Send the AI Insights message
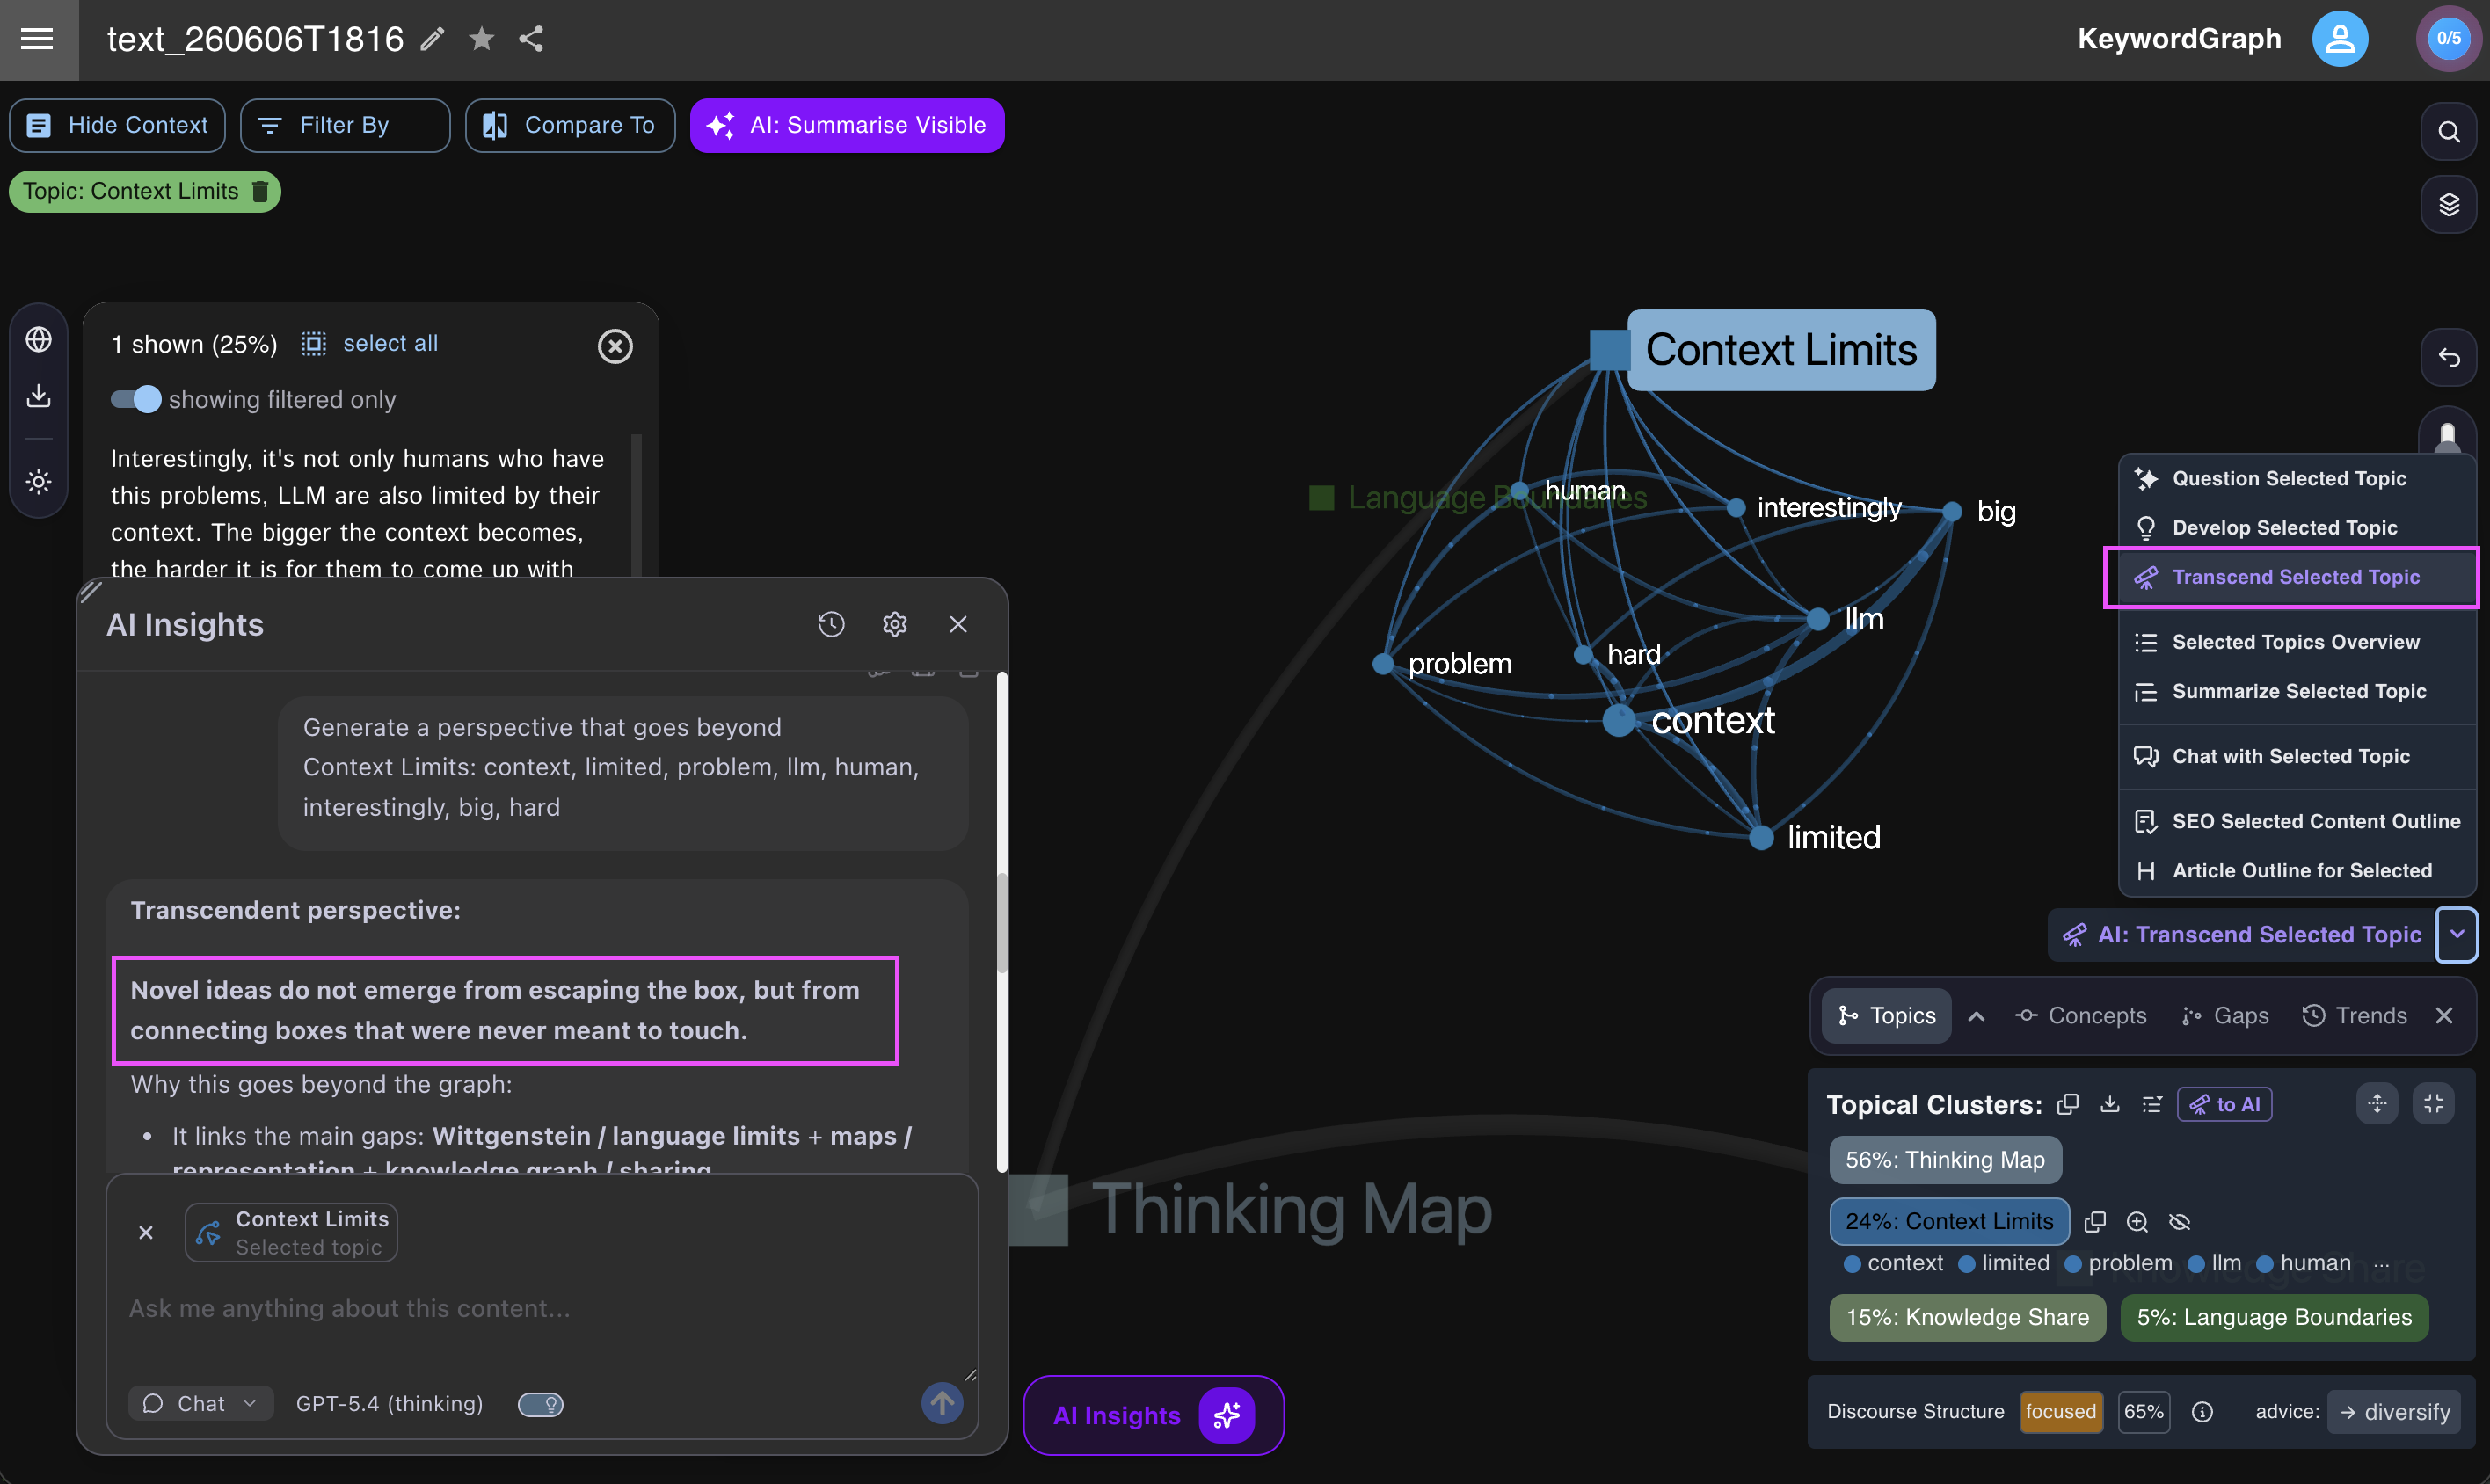 coord(942,1403)
